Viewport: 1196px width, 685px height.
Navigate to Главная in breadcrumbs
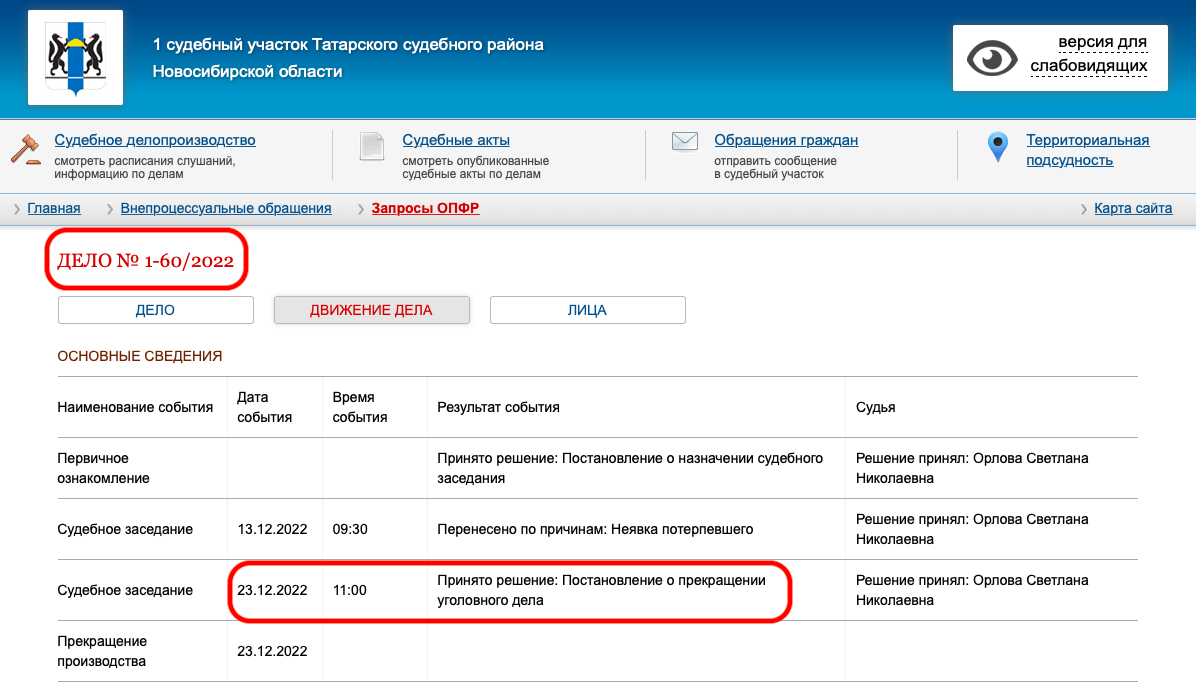54,208
